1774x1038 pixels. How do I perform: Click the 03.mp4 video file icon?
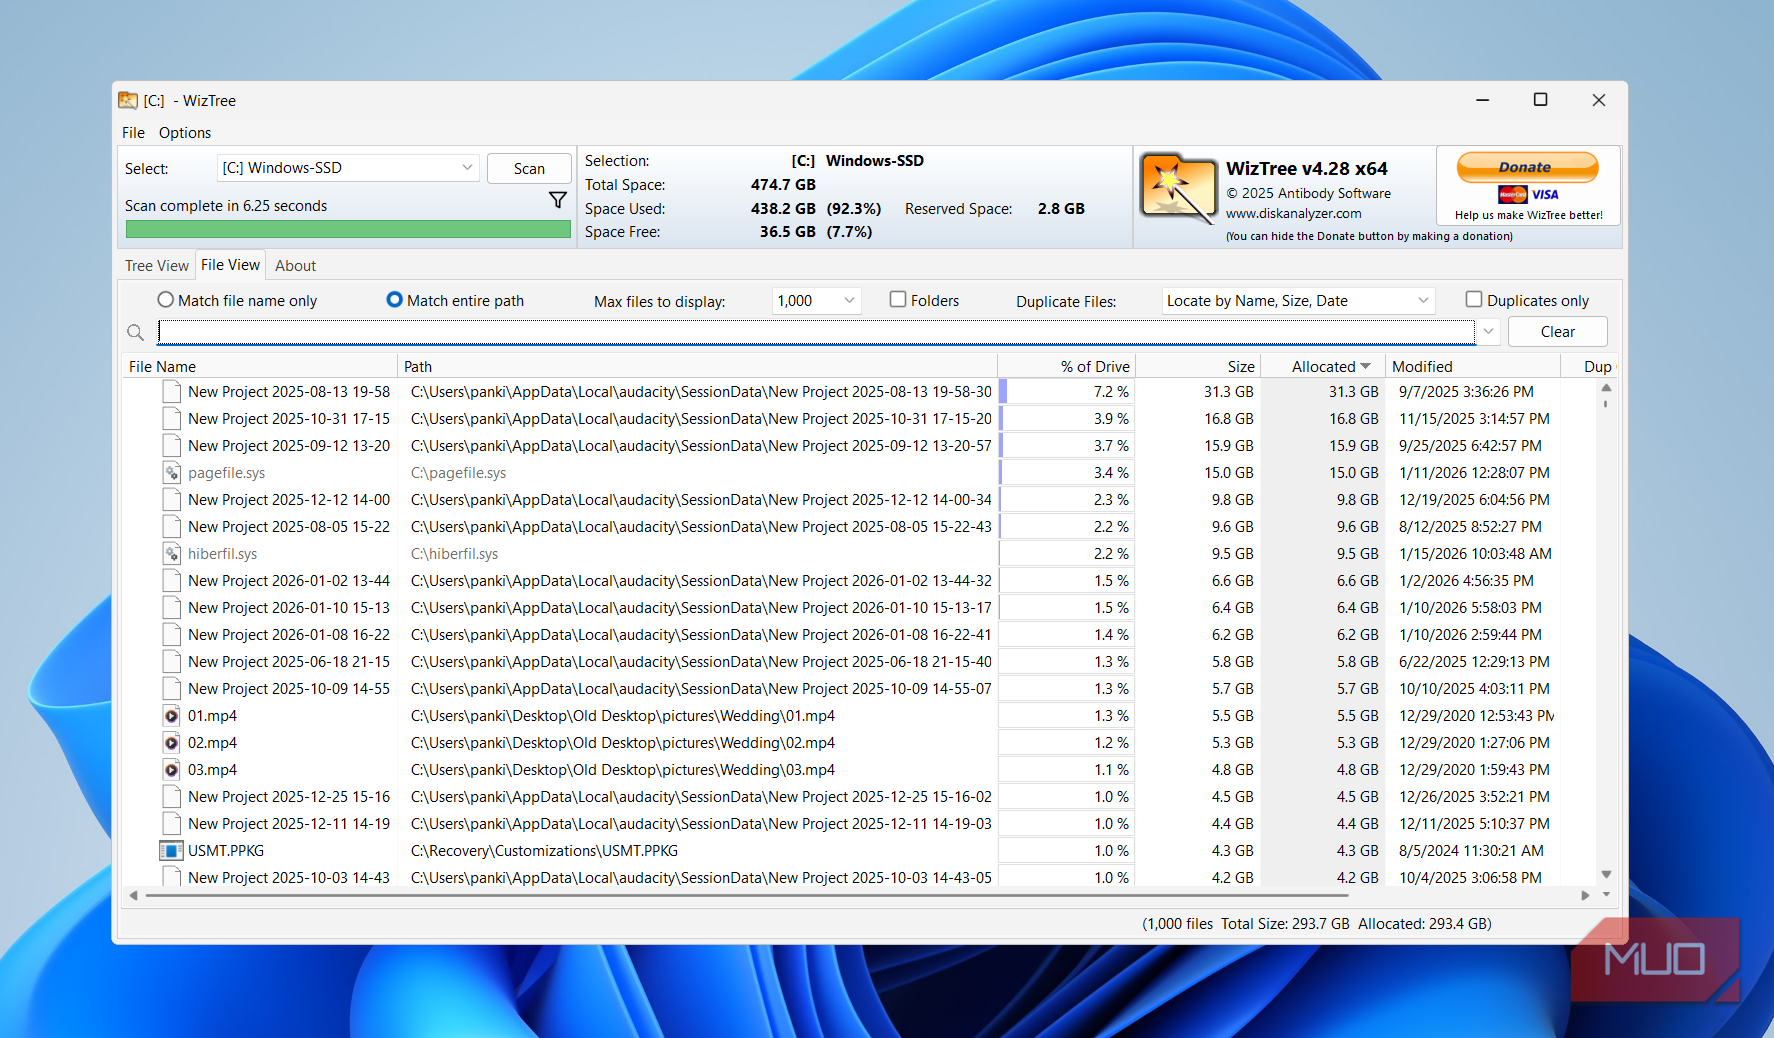click(x=172, y=770)
